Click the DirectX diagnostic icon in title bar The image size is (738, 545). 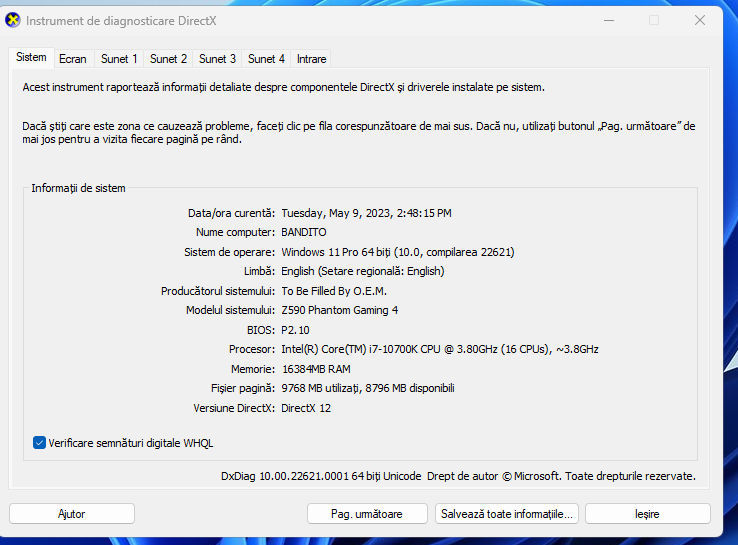pyautogui.click(x=13, y=20)
